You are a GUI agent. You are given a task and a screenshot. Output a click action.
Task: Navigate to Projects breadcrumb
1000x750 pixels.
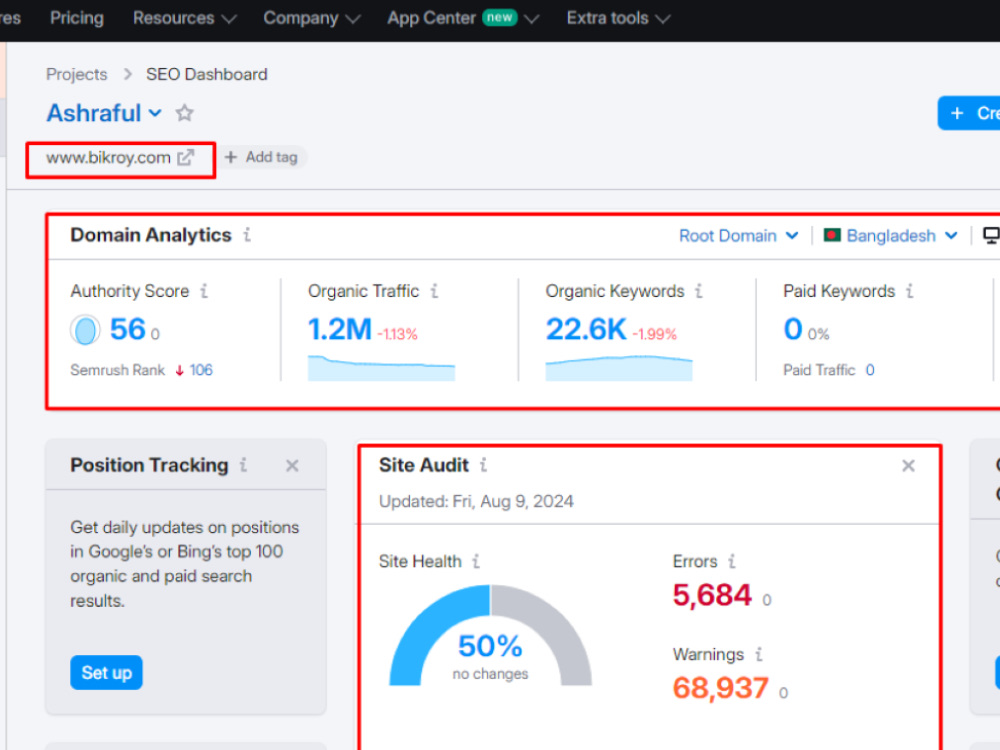click(x=77, y=75)
